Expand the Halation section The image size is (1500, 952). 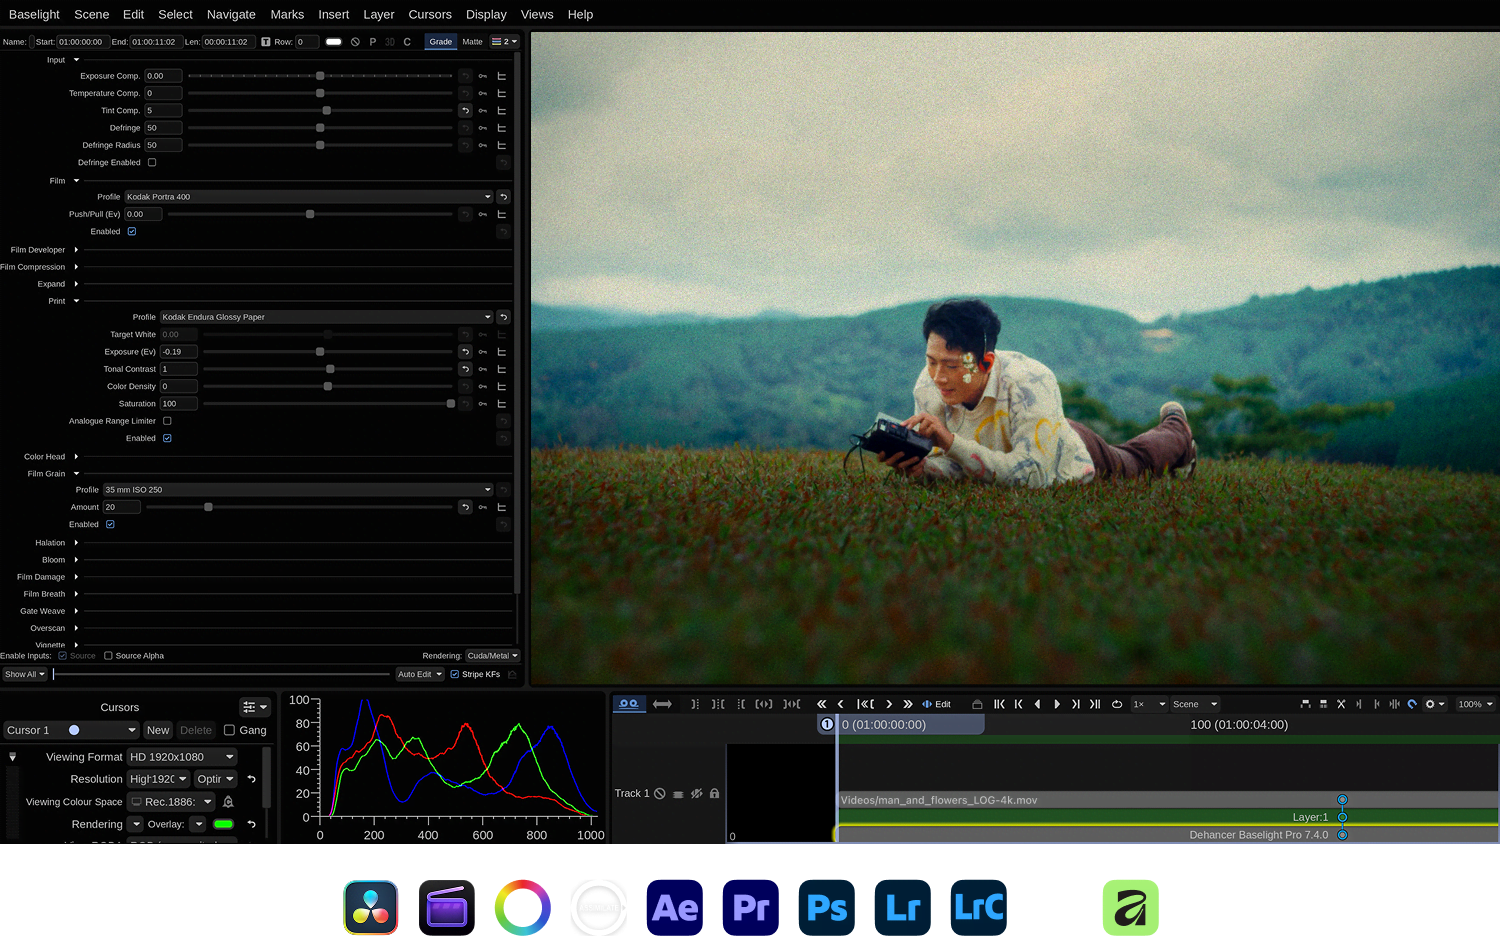[76, 543]
